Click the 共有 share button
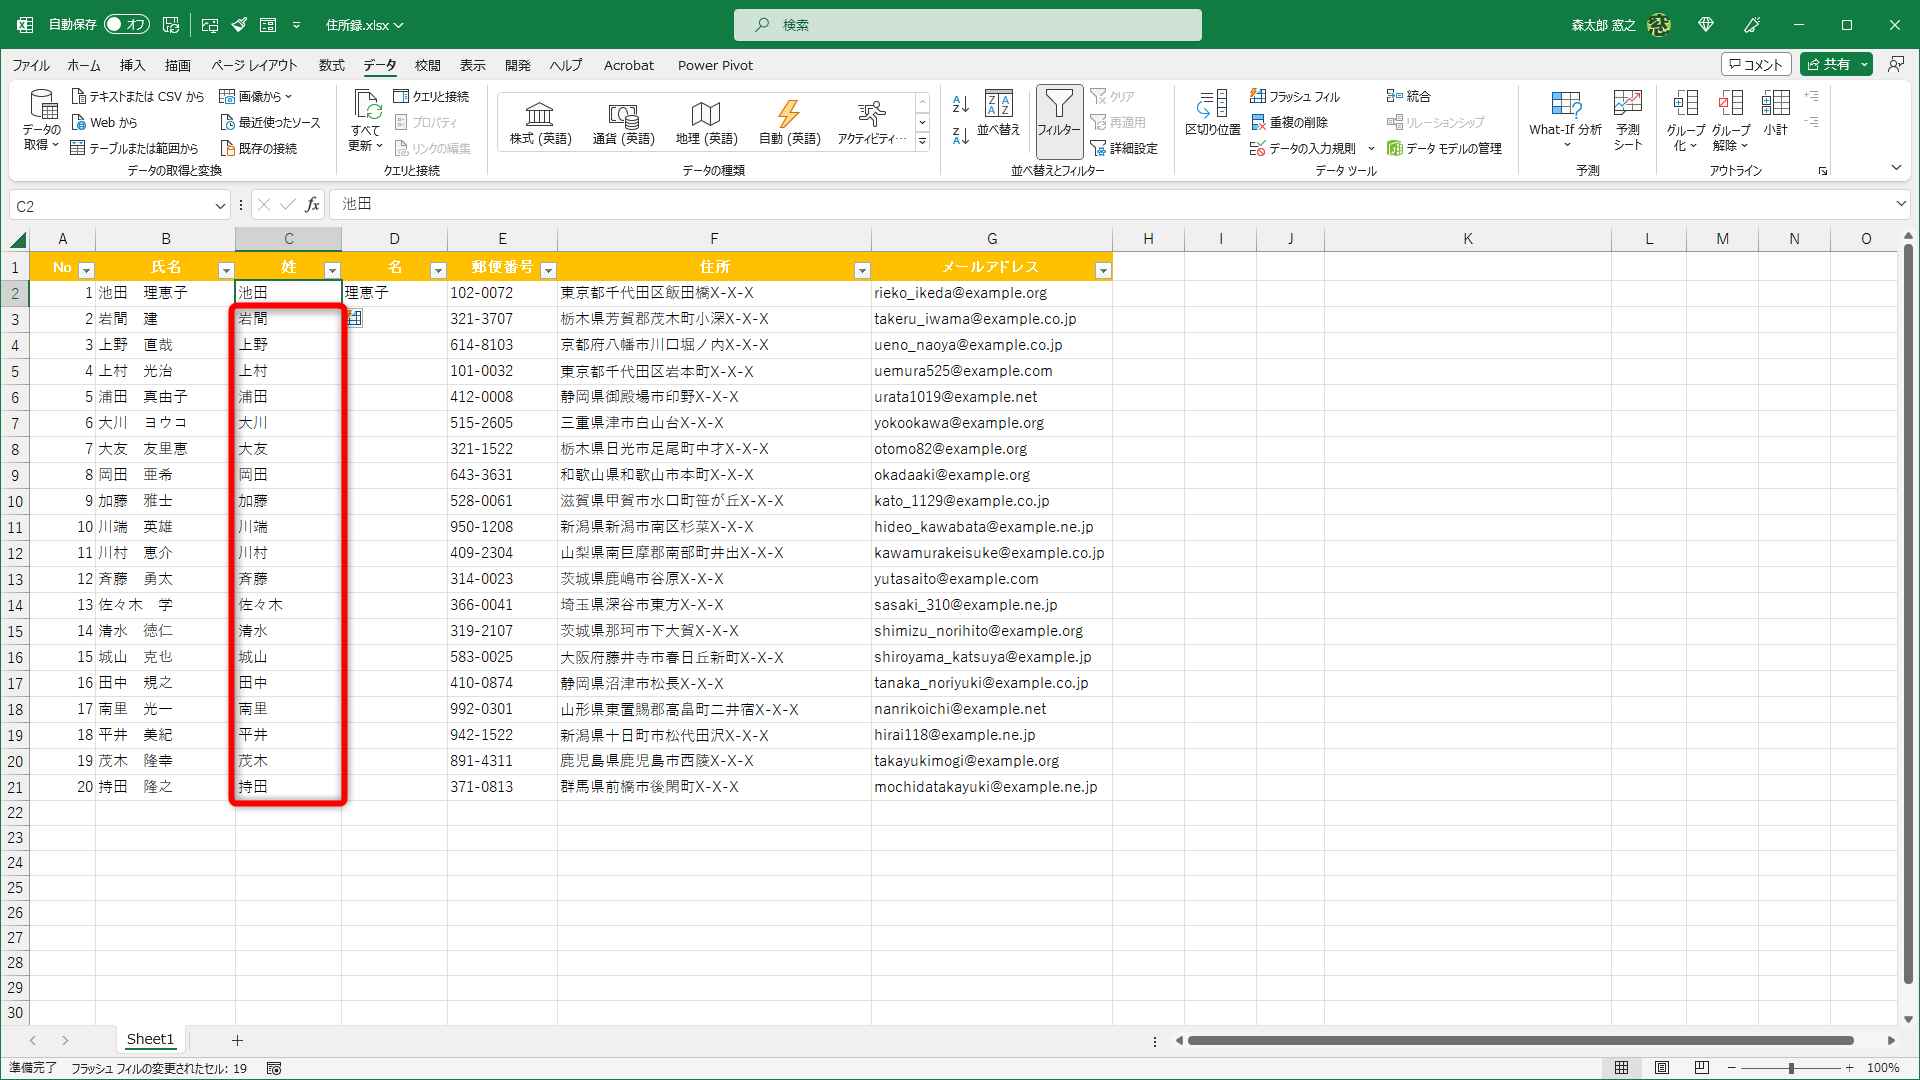This screenshot has height=1080, width=1920. [x=1829, y=64]
